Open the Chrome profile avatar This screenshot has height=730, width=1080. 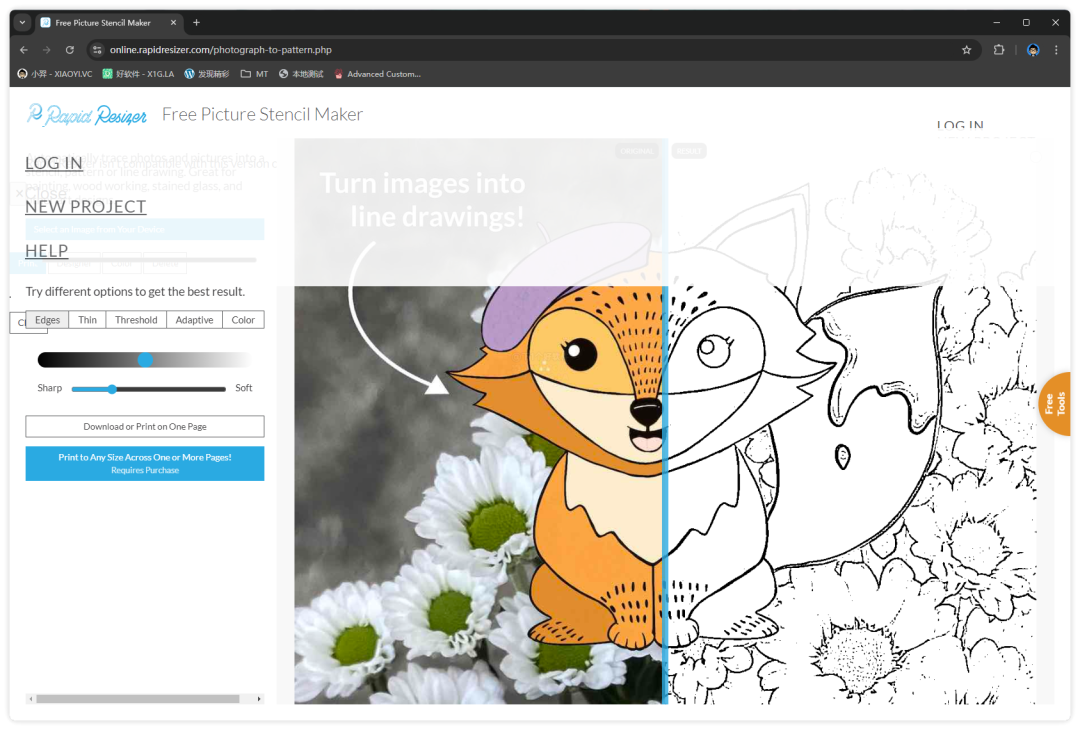[x=1032, y=50]
